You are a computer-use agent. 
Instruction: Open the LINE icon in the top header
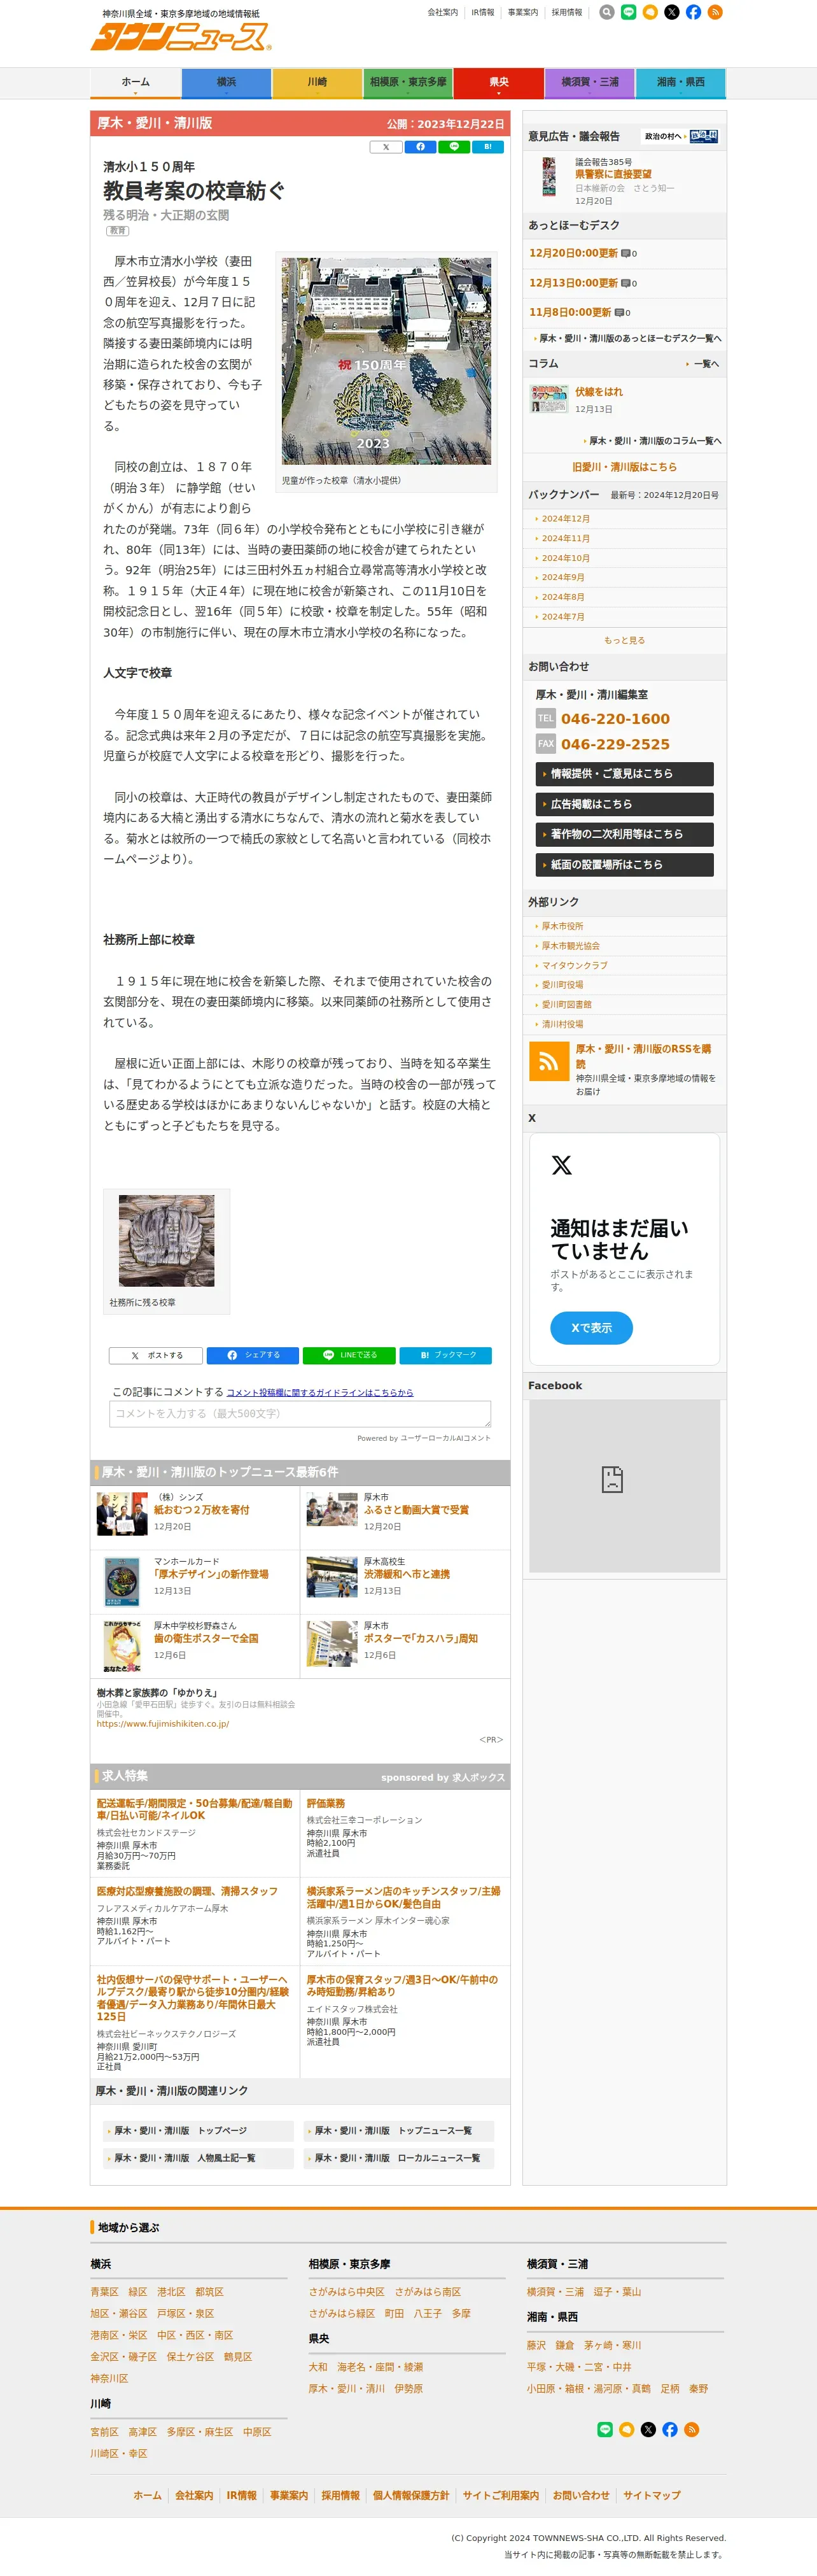[x=629, y=13]
